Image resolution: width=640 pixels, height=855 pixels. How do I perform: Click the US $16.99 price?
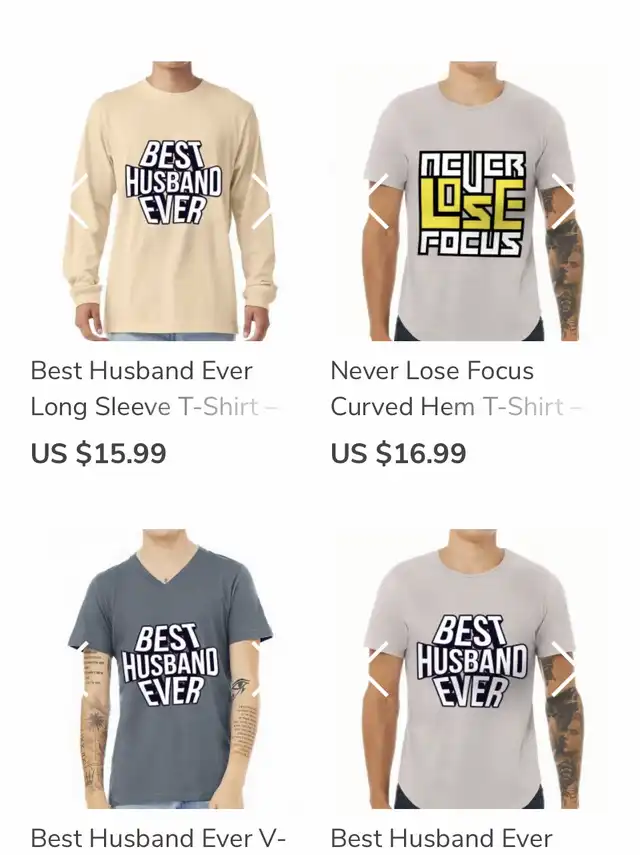coord(399,453)
